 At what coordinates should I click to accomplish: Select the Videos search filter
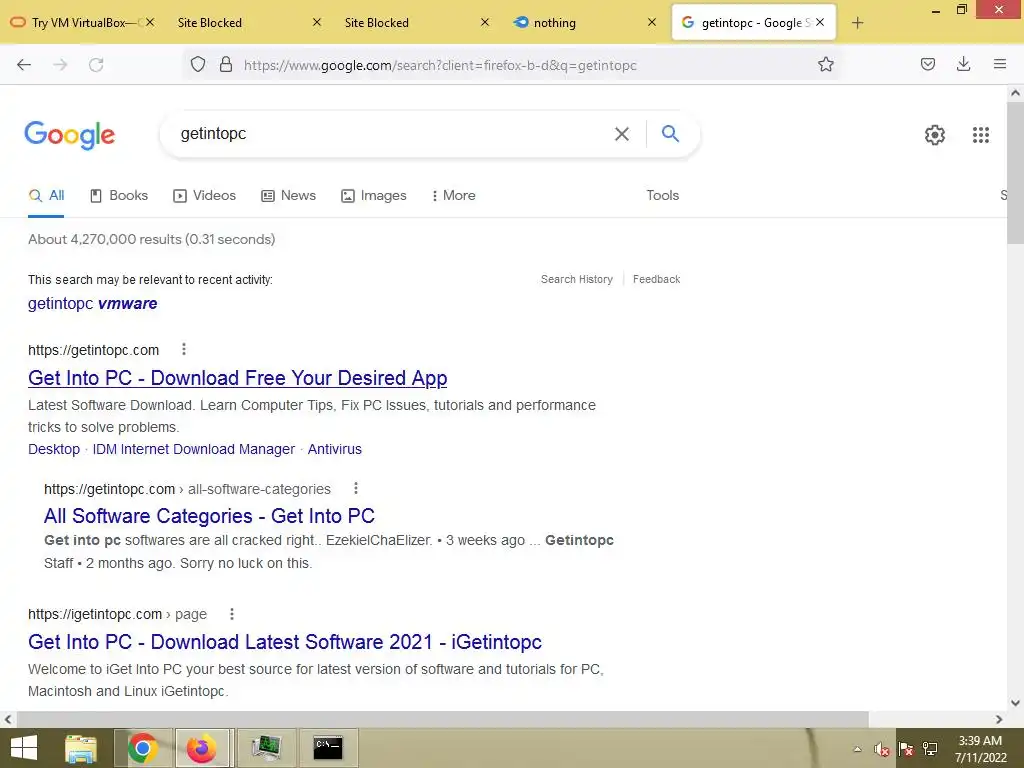pos(204,195)
